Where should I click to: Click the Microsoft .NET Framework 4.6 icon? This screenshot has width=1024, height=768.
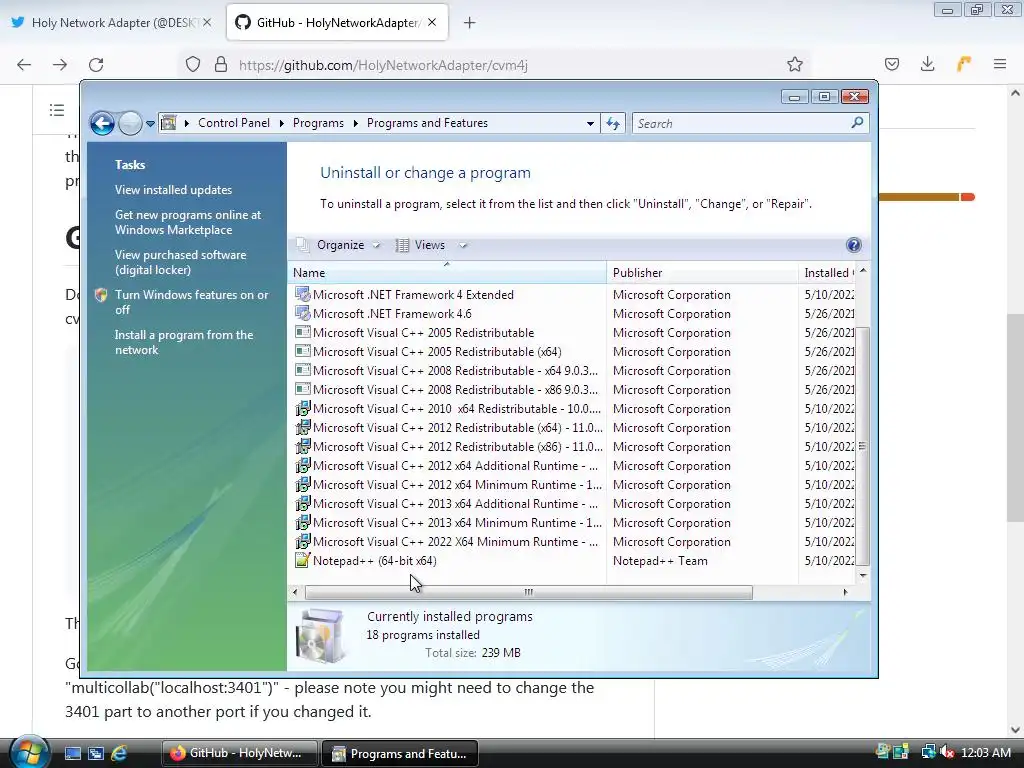point(302,313)
